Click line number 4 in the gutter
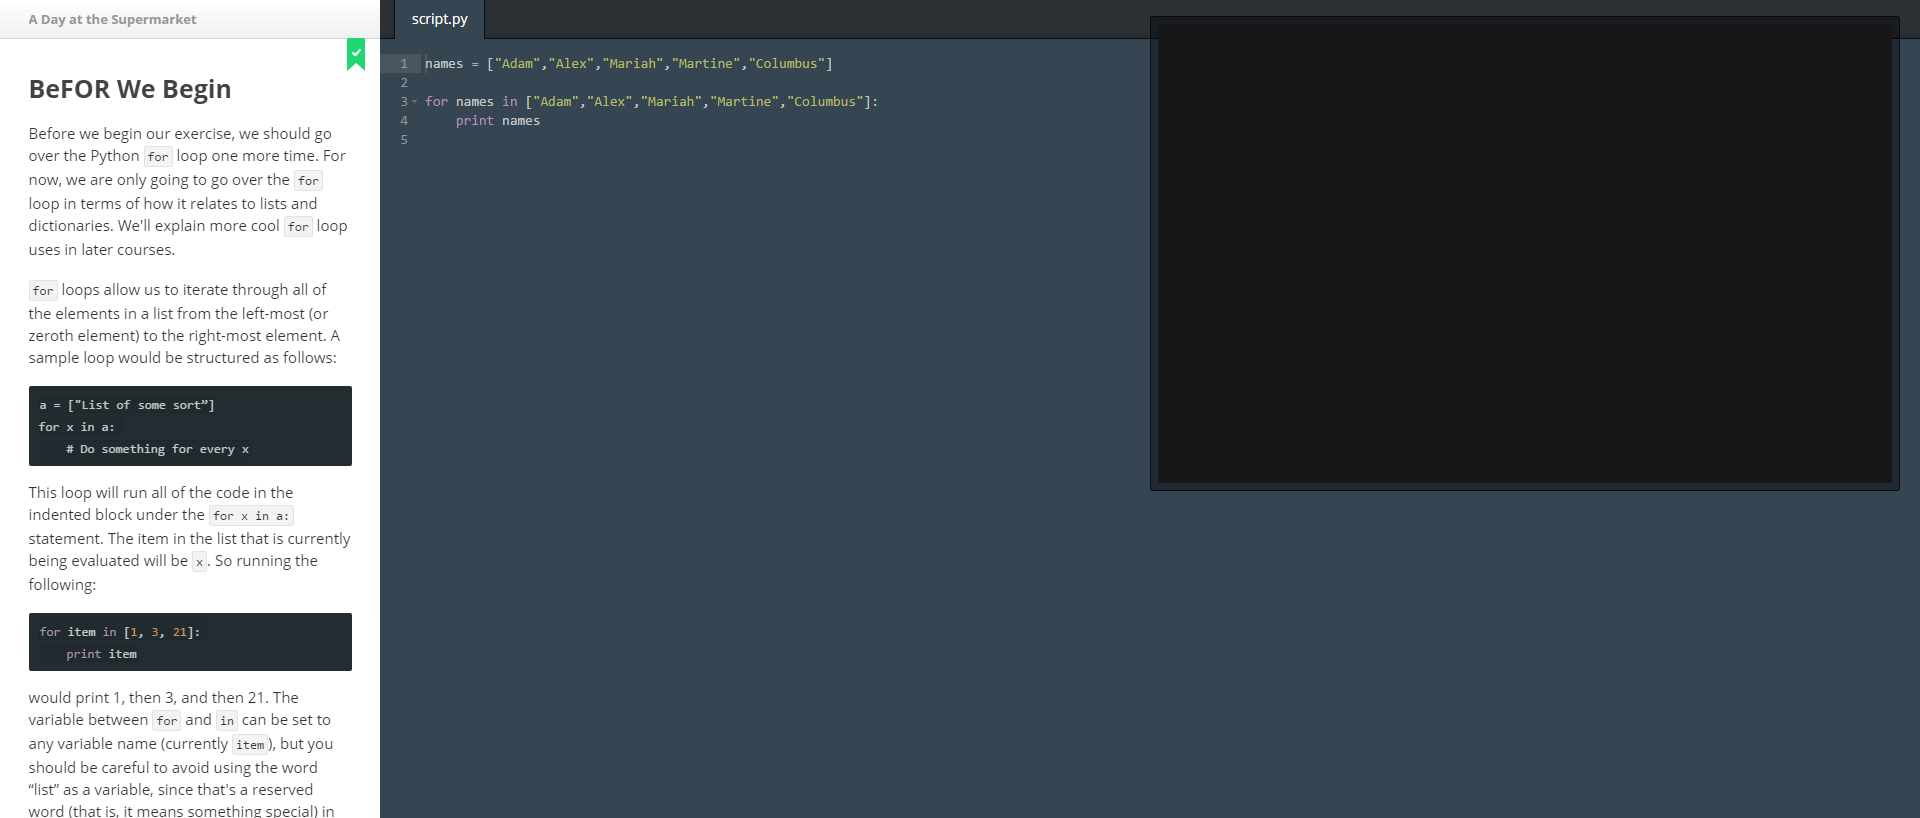Viewport: 1920px width, 818px height. pos(404,121)
